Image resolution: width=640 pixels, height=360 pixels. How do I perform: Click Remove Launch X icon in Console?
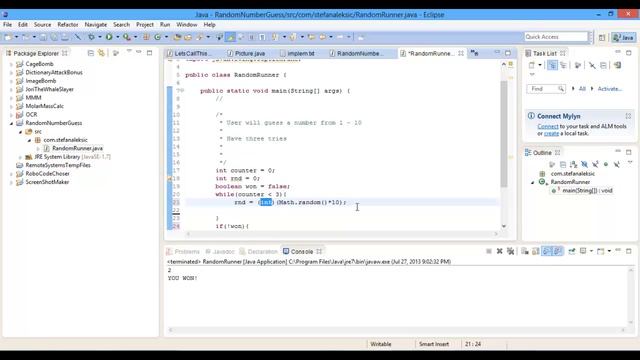[499, 251]
